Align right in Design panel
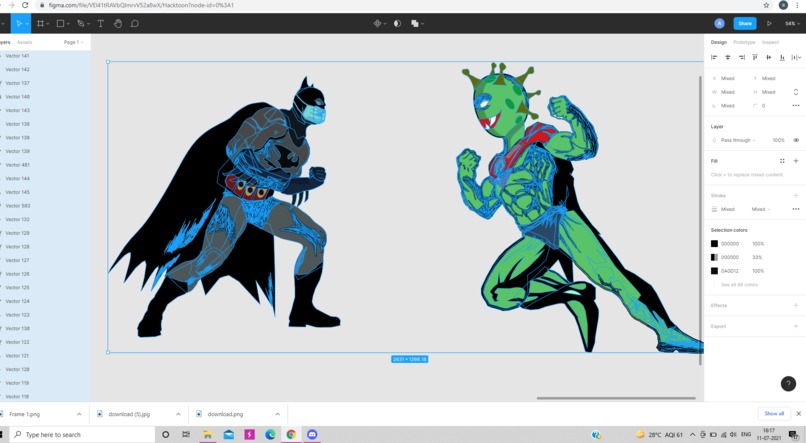 point(741,58)
